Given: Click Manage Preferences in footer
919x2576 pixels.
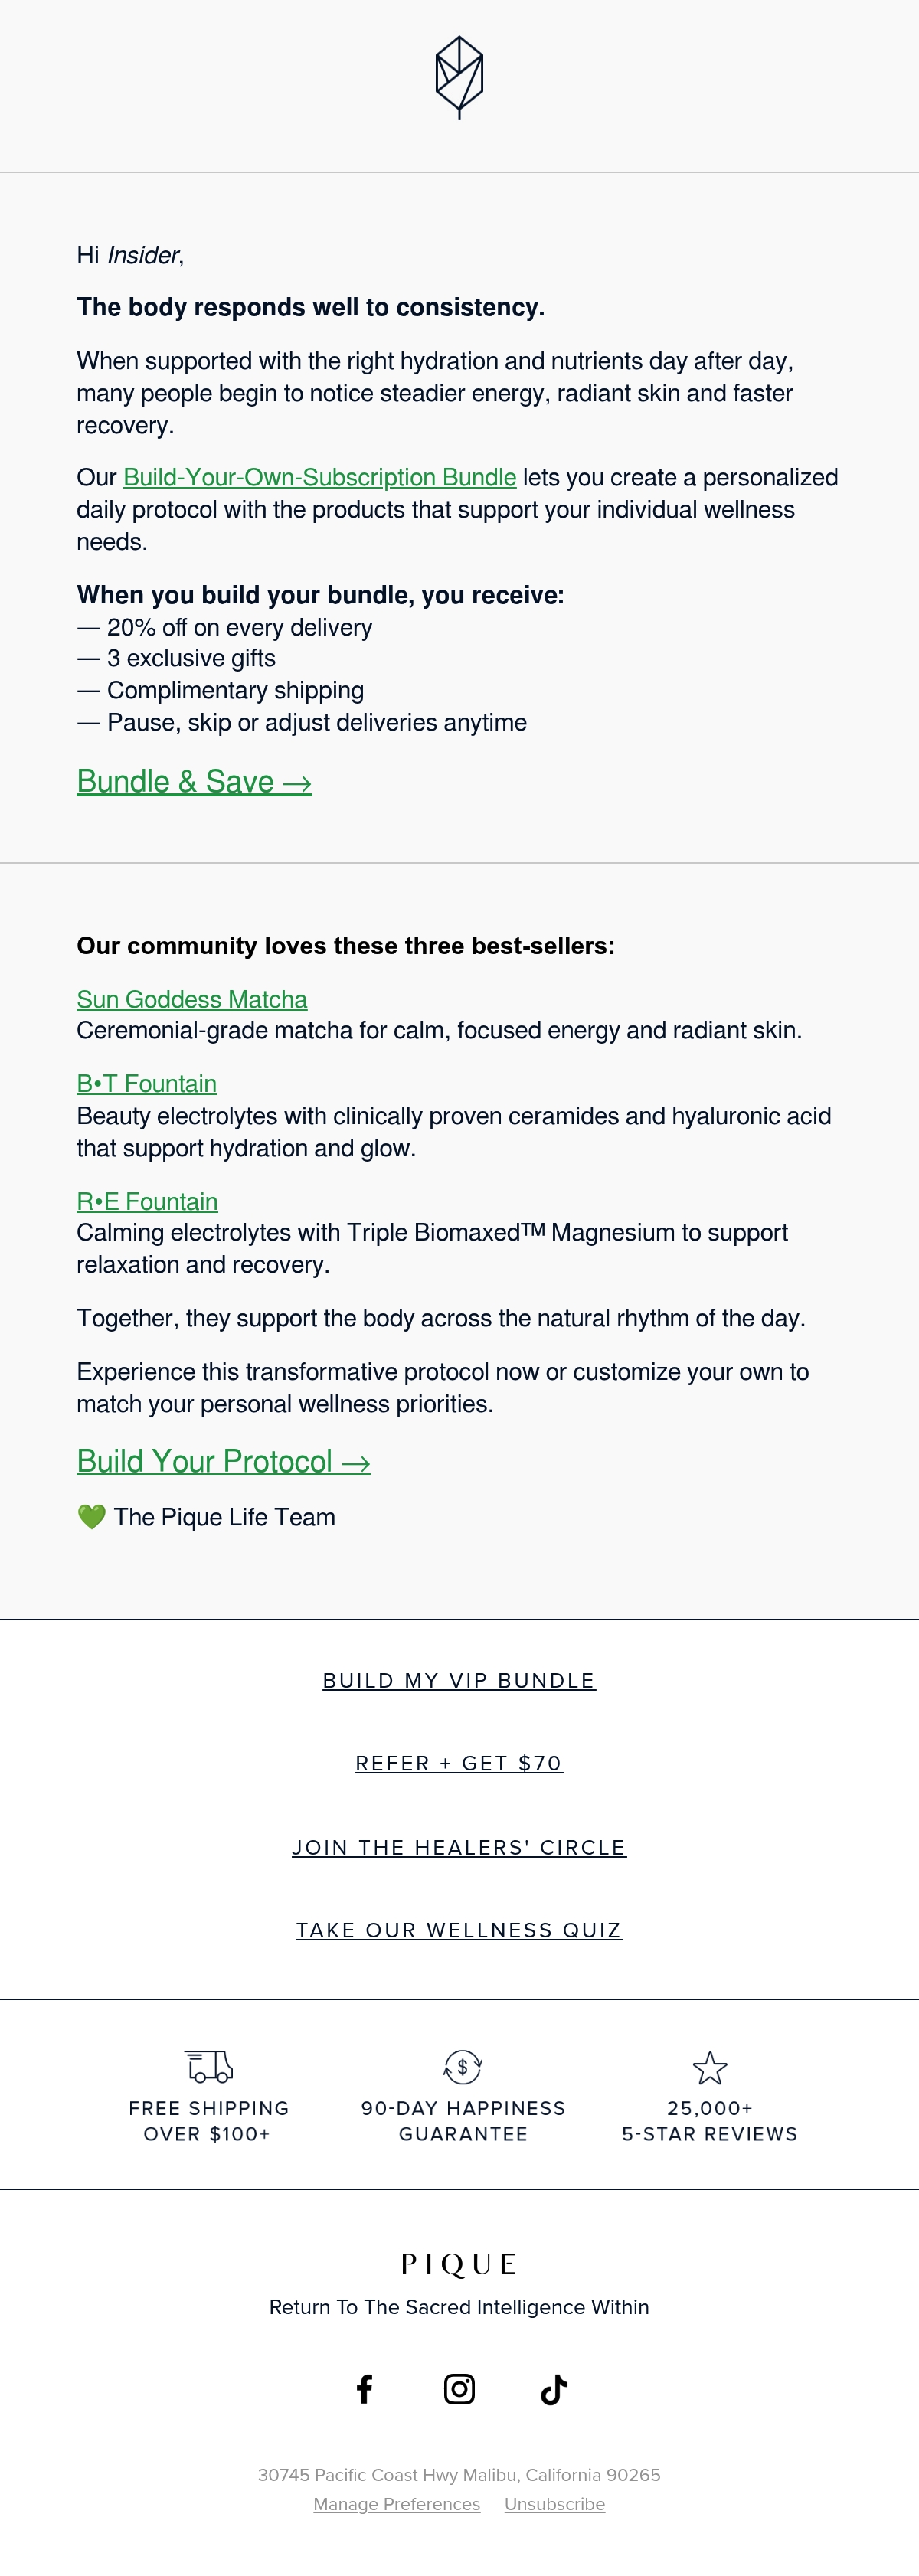Looking at the screenshot, I should click(x=397, y=2504).
